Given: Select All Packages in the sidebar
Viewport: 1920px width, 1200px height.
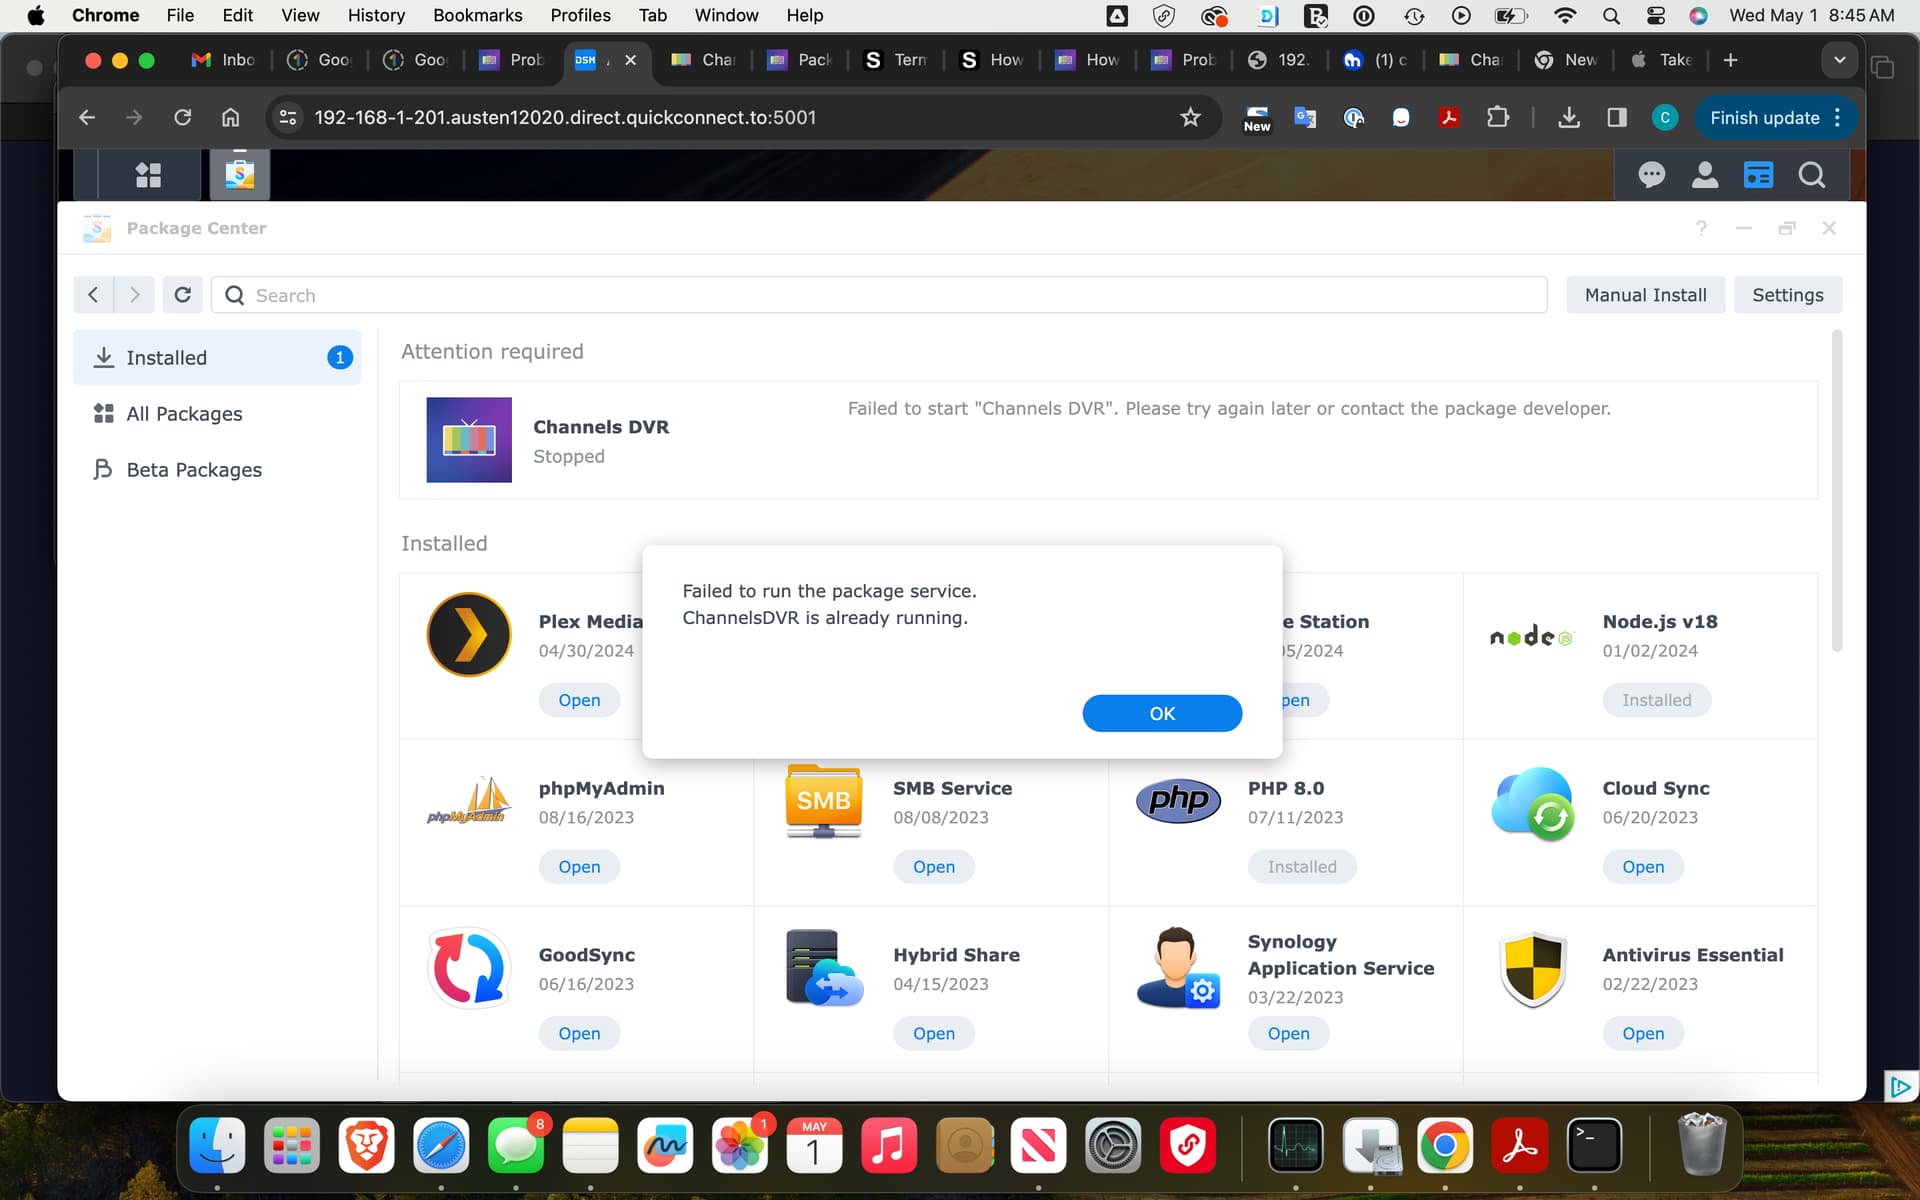Looking at the screenshot, I should point(184,414).
